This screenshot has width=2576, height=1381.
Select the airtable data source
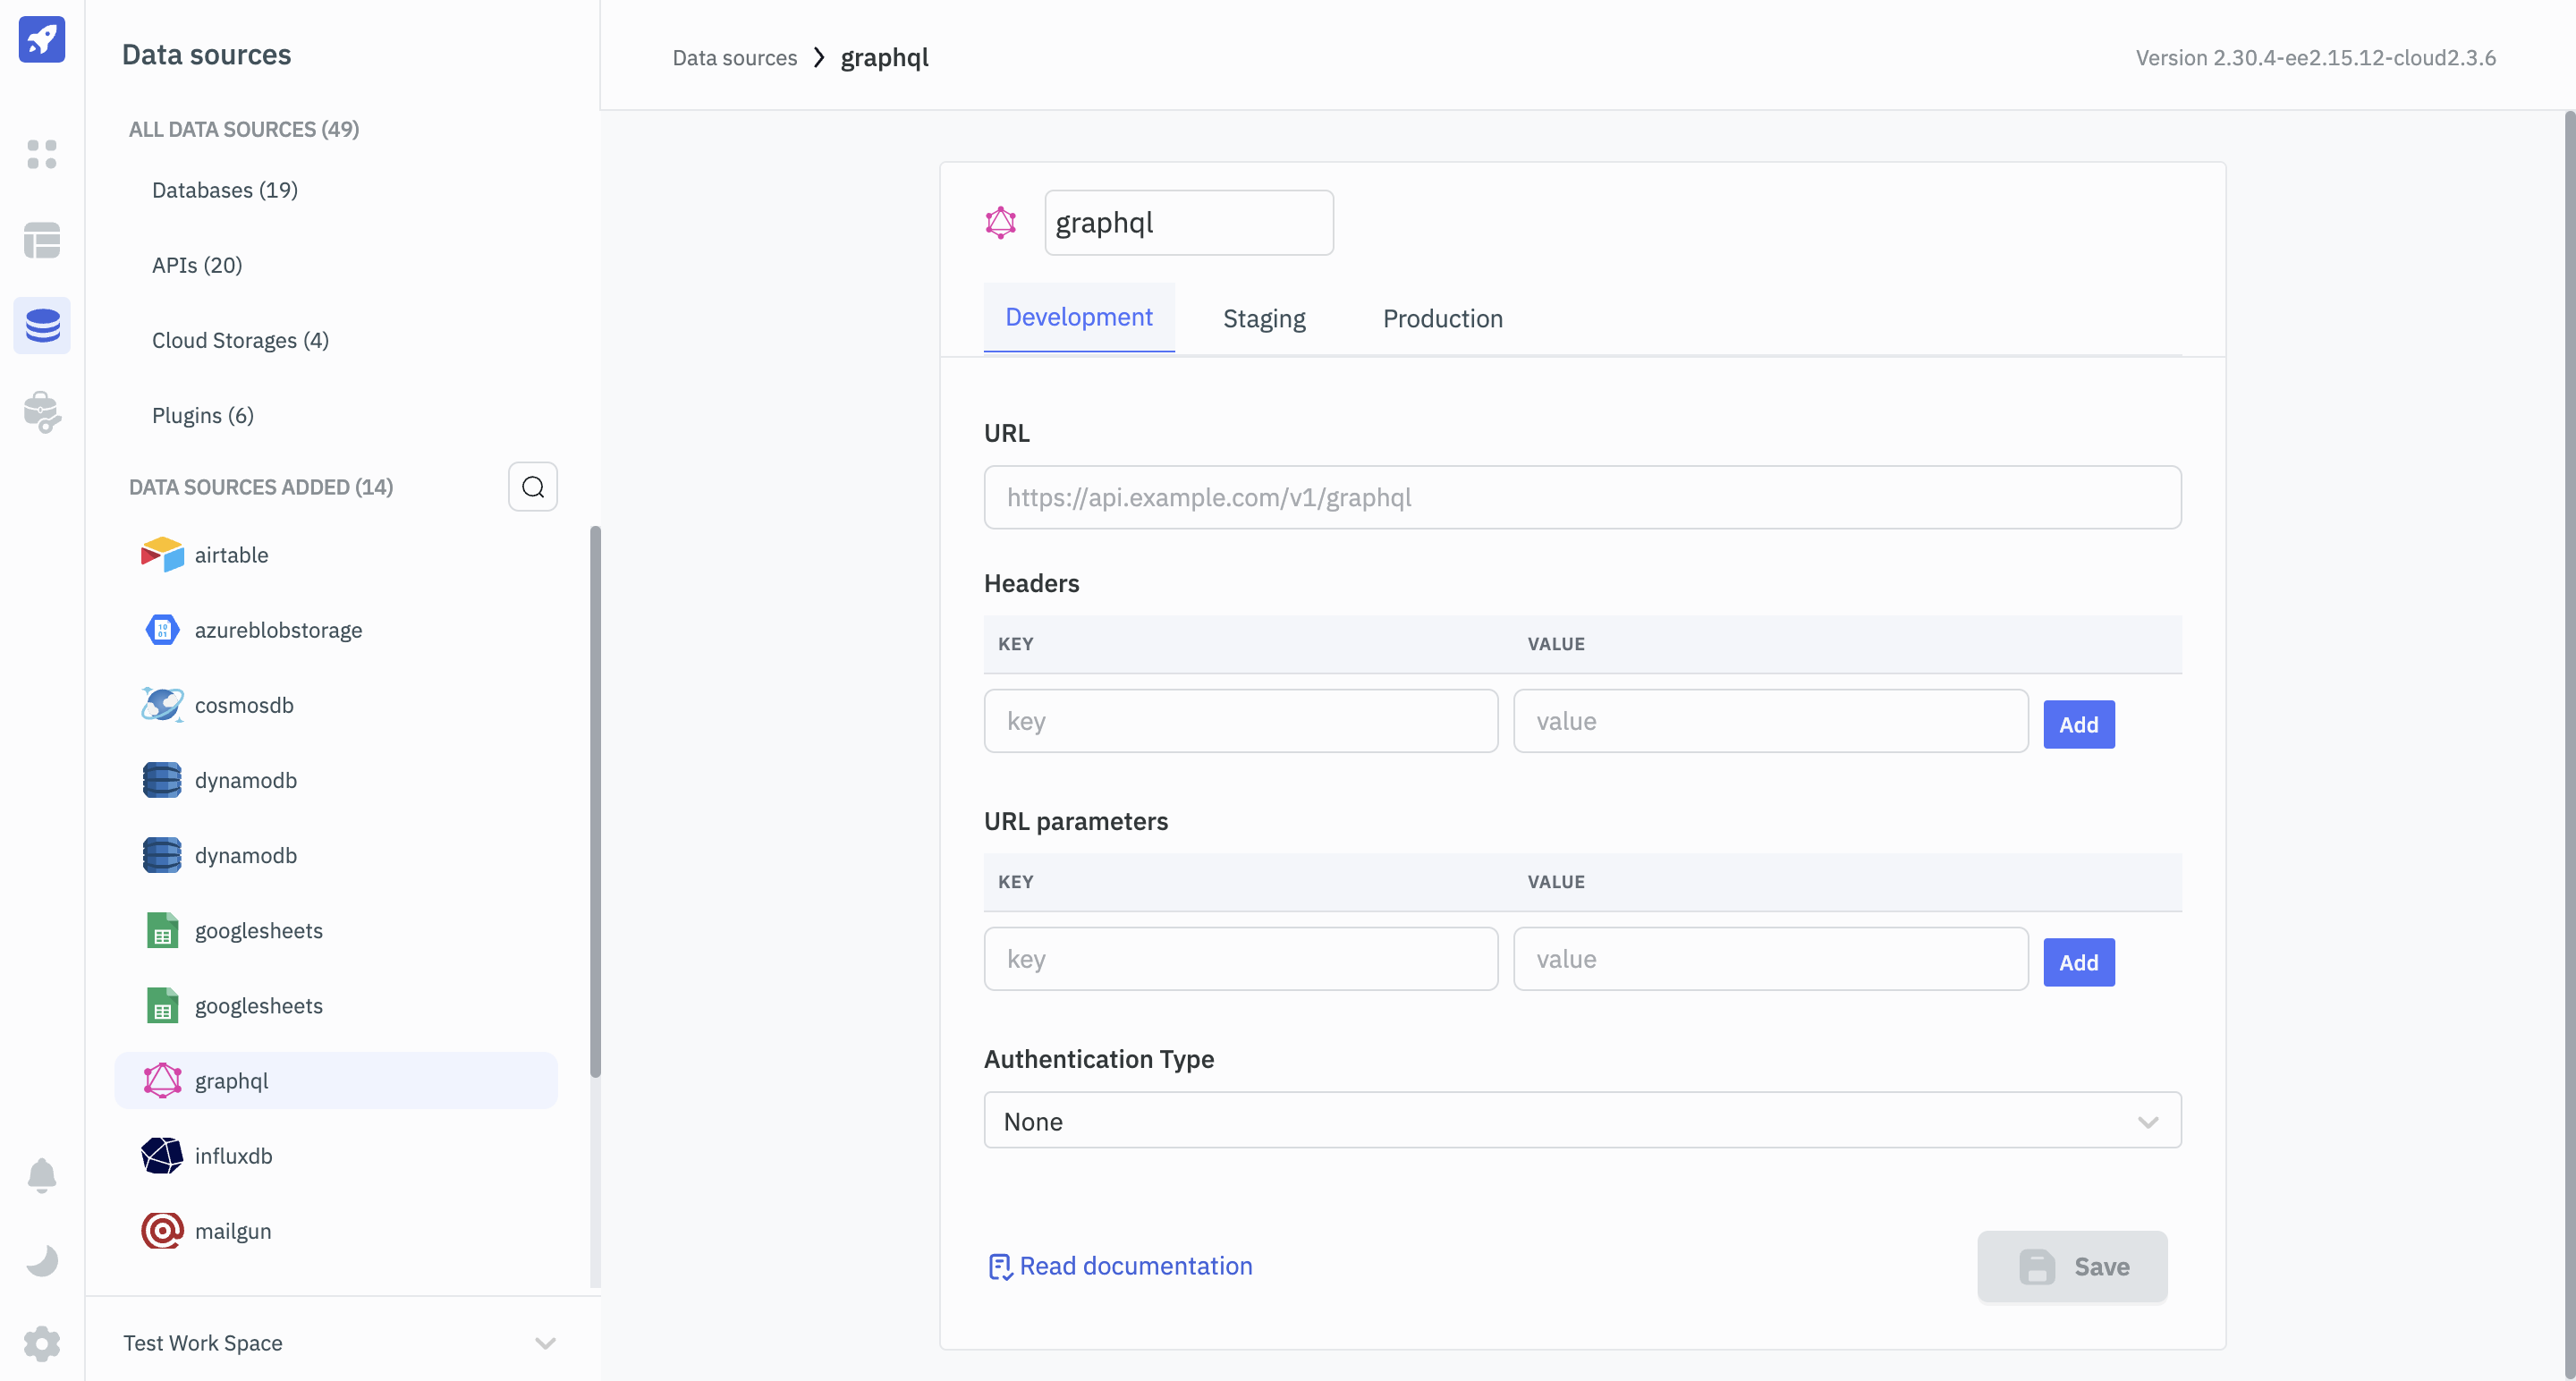(231, 555)
